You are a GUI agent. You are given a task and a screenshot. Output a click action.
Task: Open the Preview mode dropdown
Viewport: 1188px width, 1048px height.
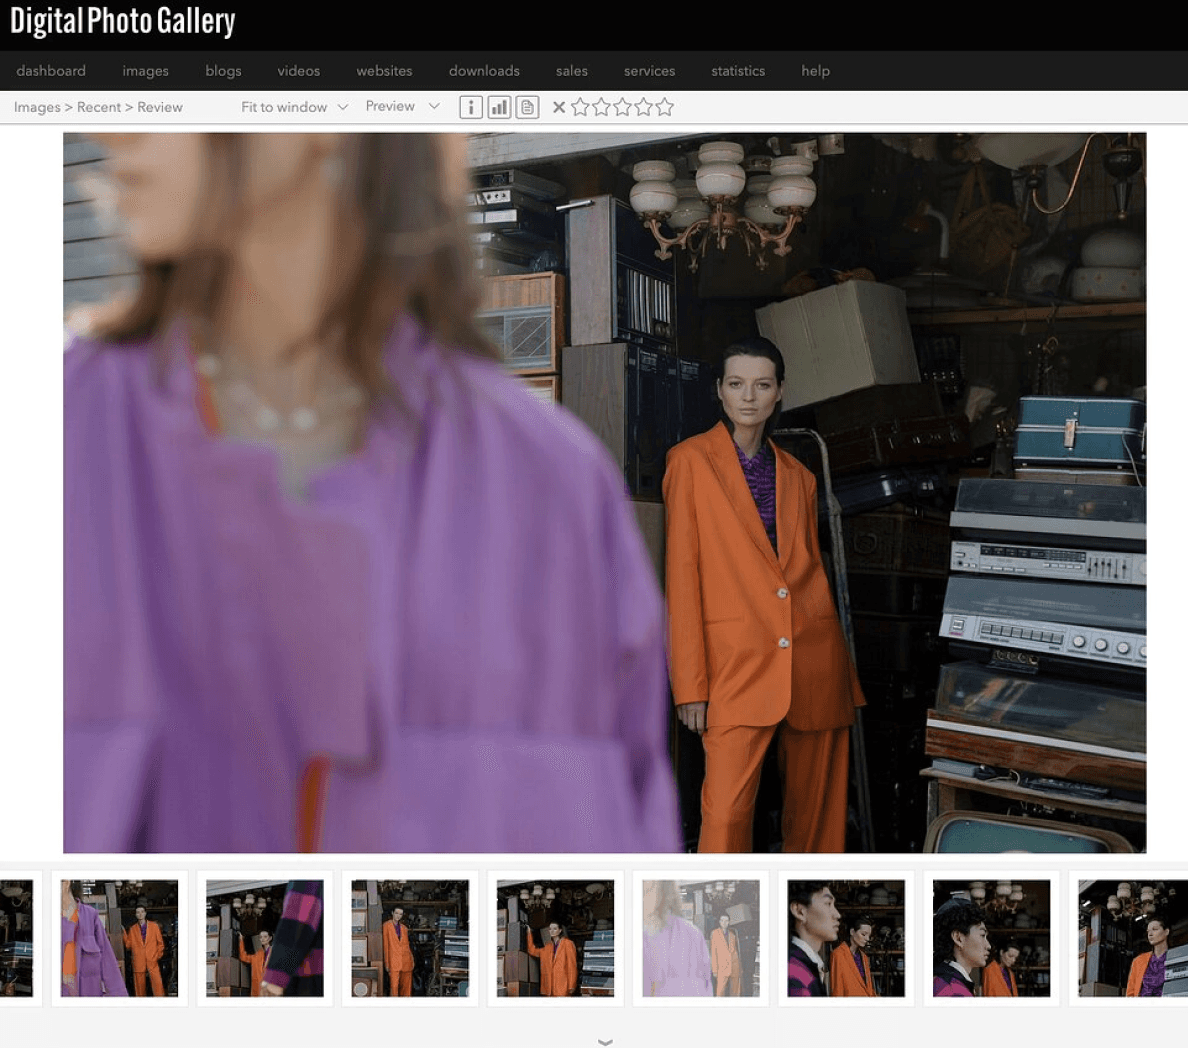[x=402, y=106]
